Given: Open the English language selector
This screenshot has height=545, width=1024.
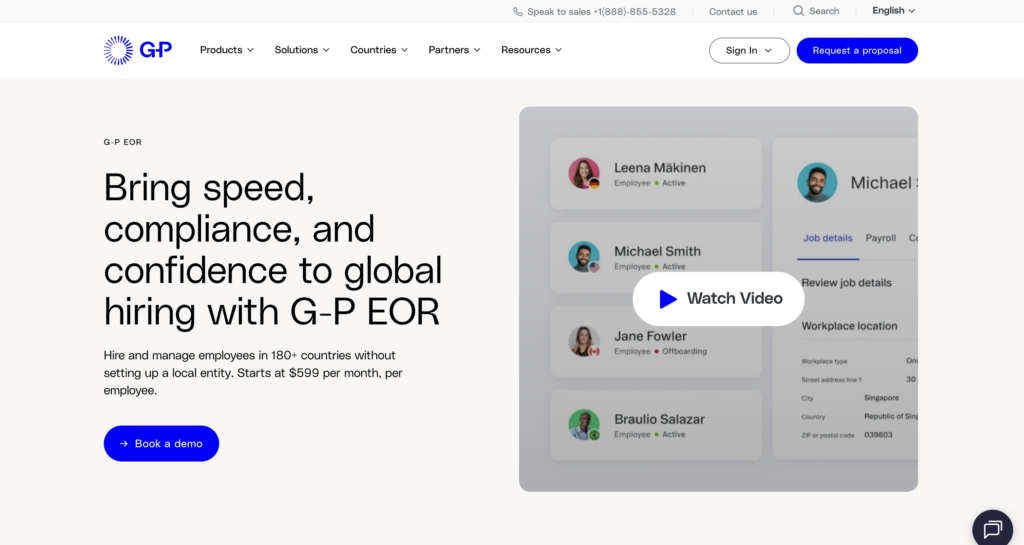Looking at the screenshot, I should tap(893, 10).
